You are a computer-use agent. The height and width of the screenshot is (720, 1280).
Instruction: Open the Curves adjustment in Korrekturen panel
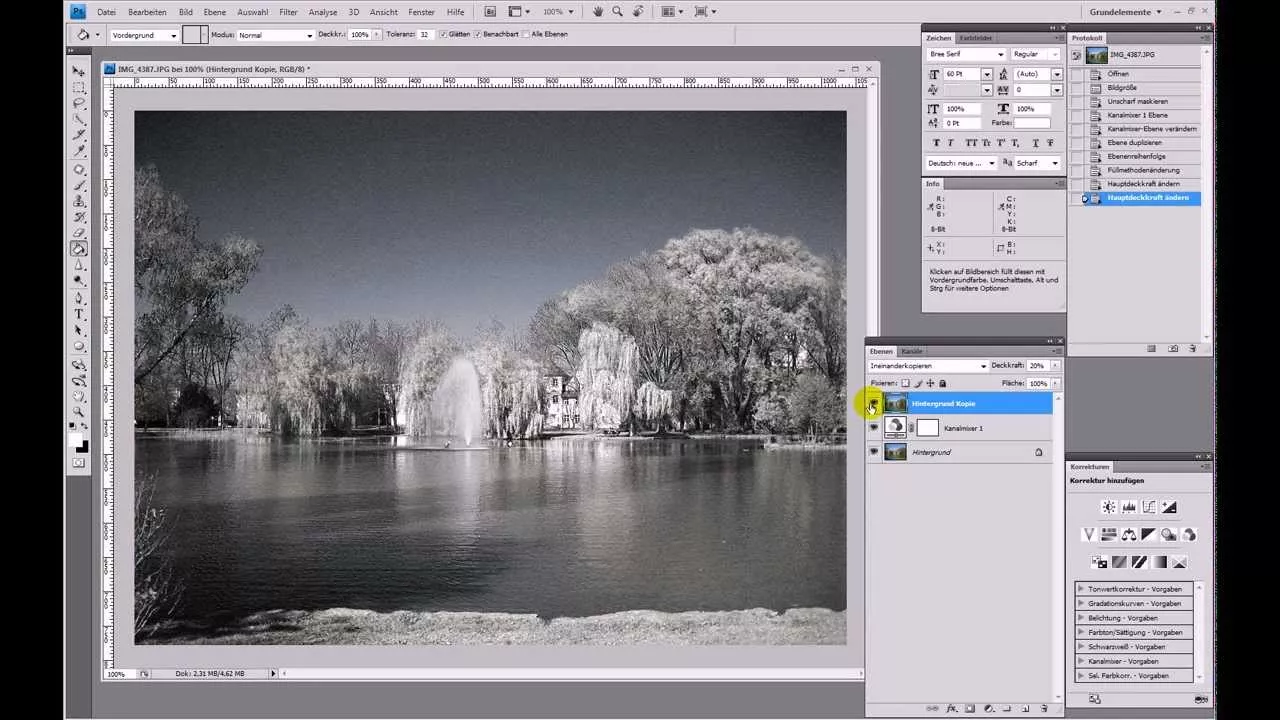click(1149, 507)
